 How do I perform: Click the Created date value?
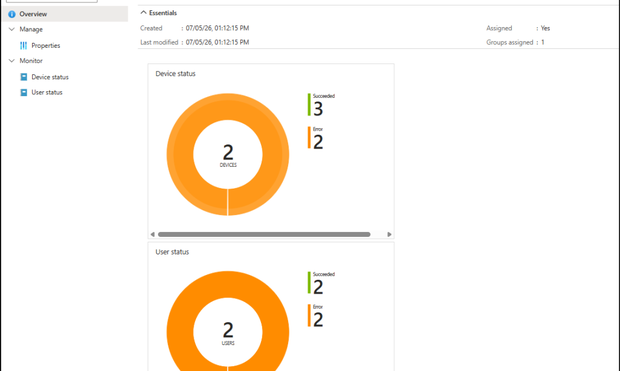pyautogui.click(x=217, y=28)
